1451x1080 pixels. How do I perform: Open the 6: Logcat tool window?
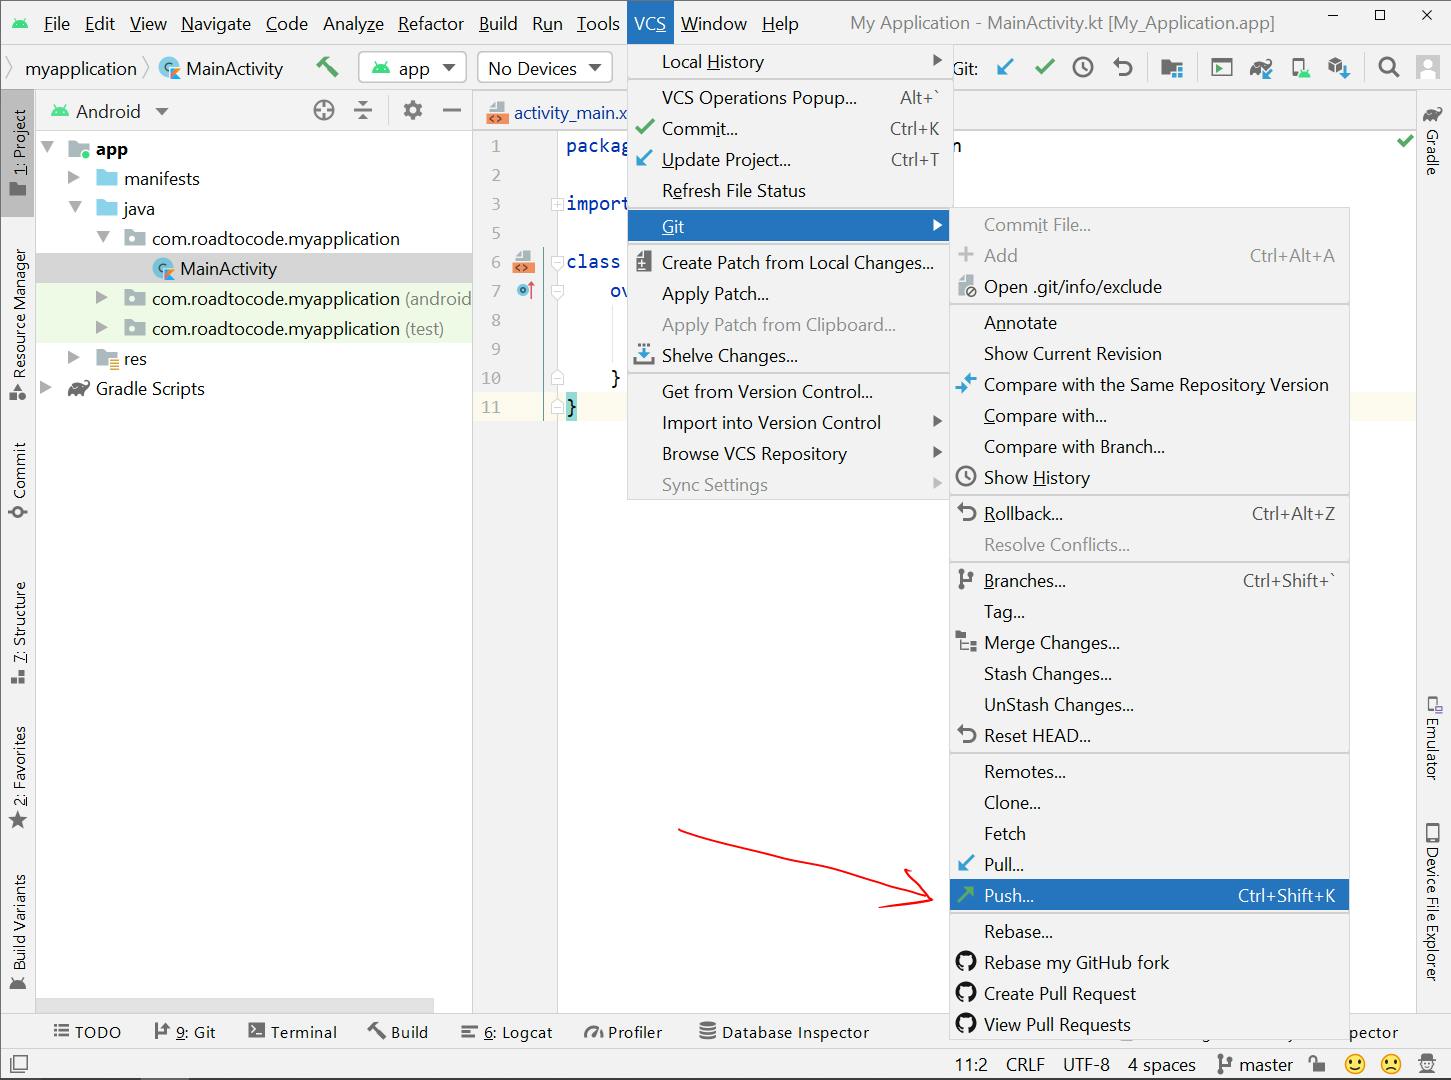coord(507,1032)
